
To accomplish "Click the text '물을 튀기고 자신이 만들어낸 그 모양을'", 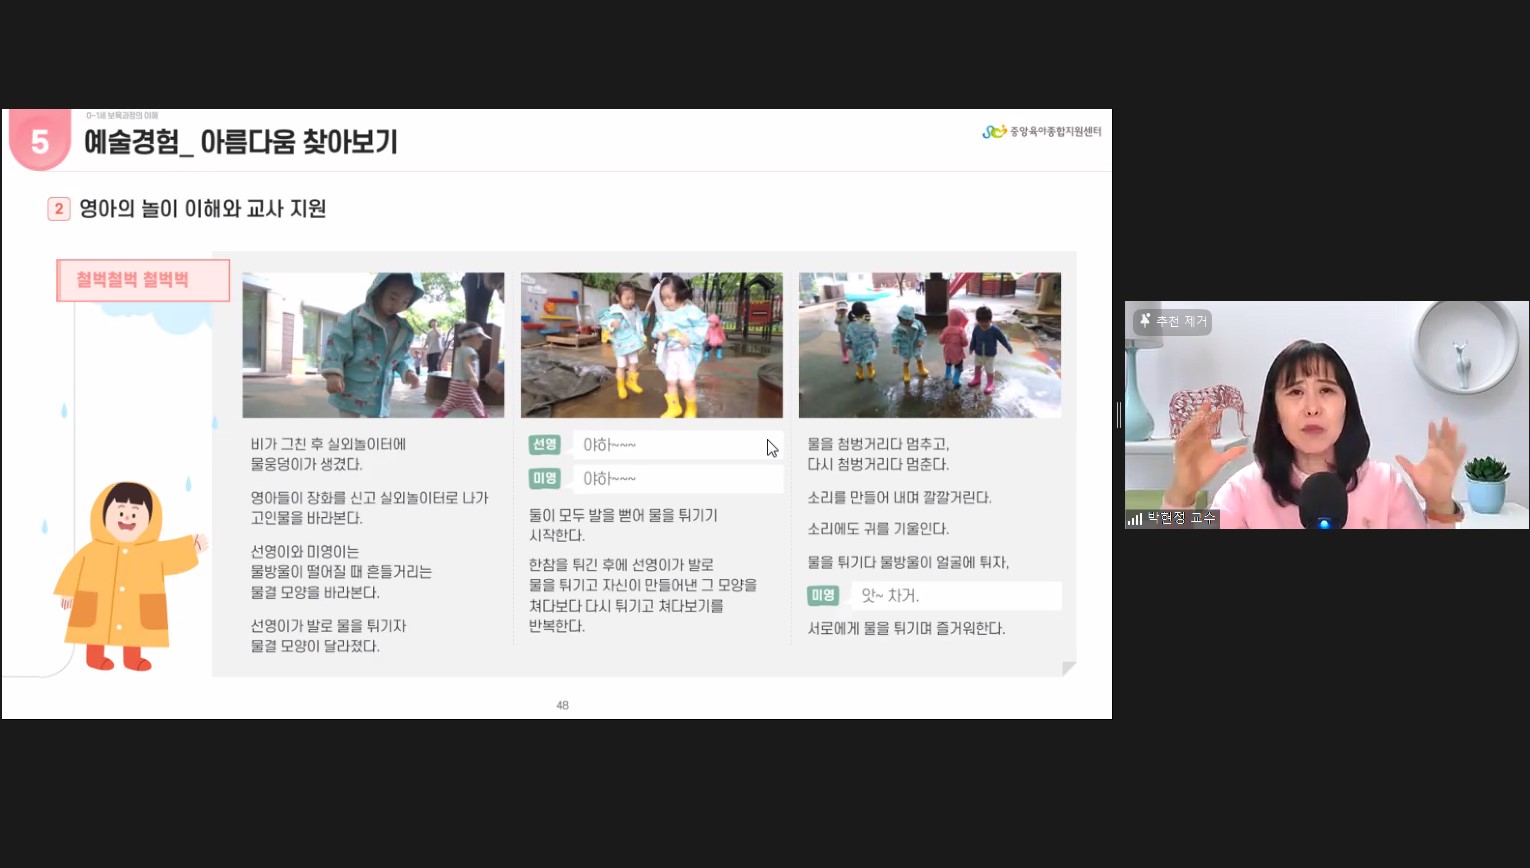I will pos(643,584).
